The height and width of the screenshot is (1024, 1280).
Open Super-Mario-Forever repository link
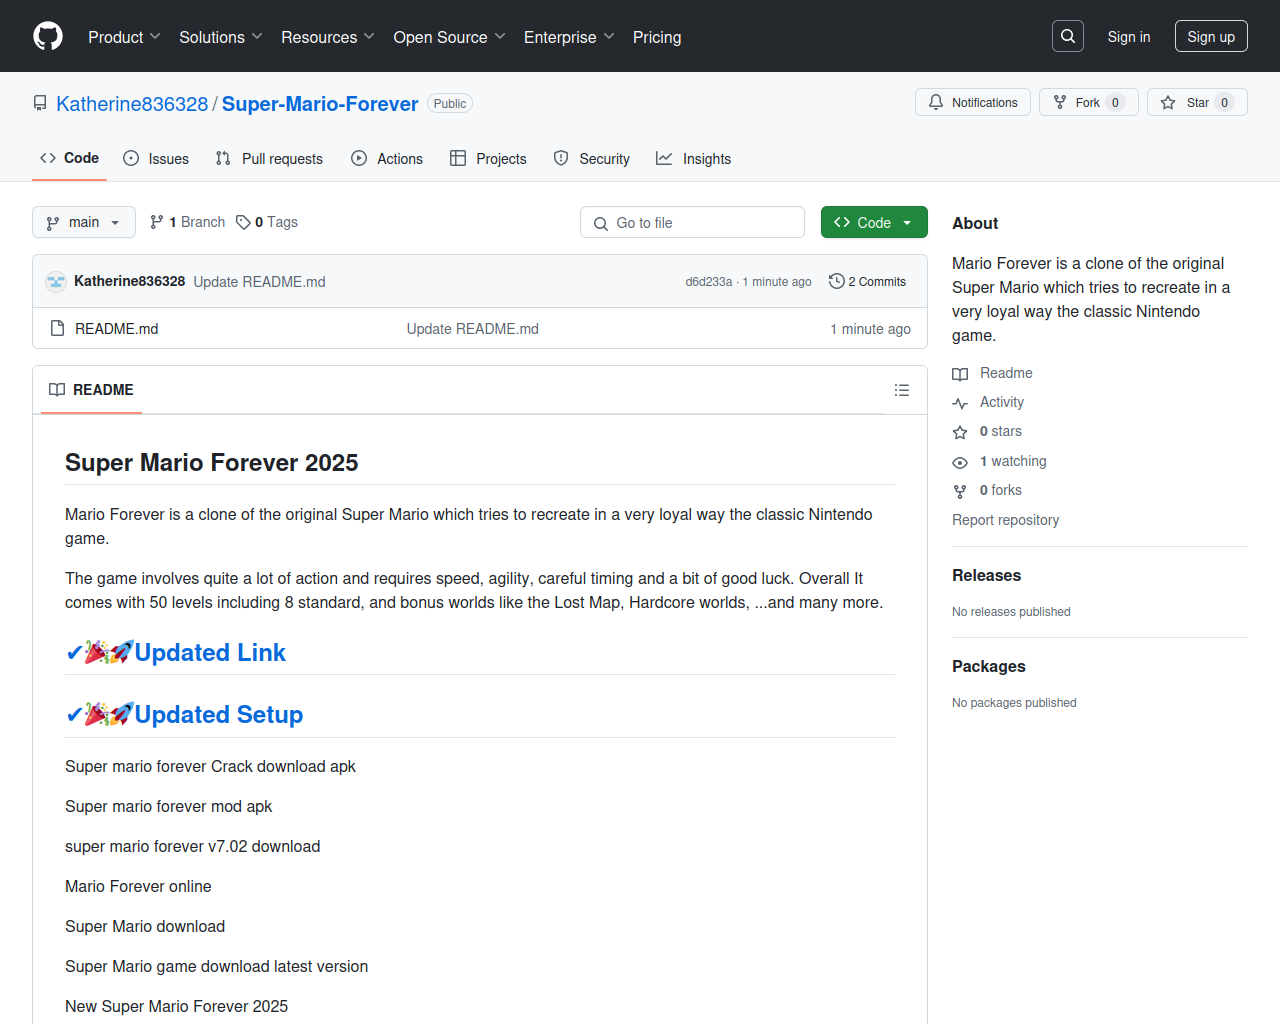[320, 104]
